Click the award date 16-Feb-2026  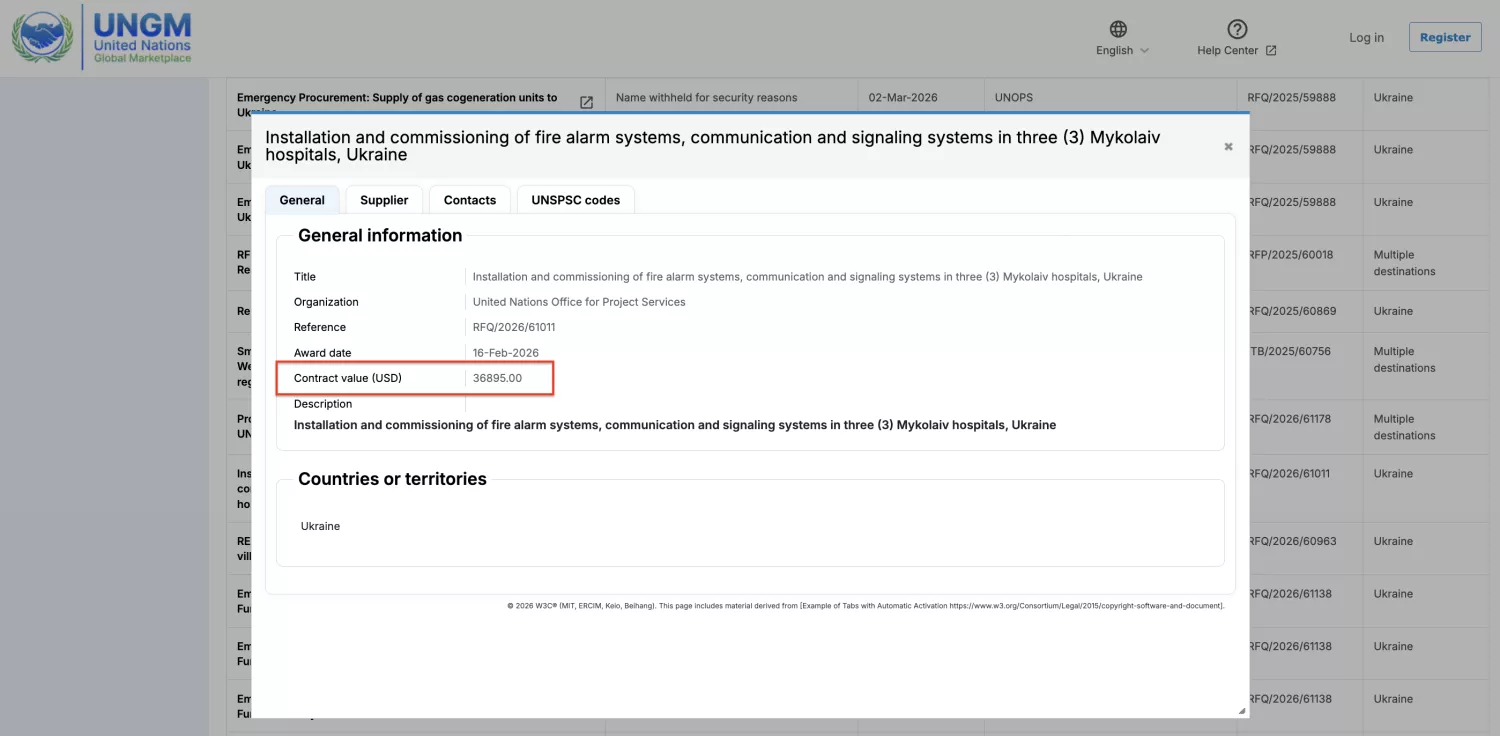tap(505, 353)
